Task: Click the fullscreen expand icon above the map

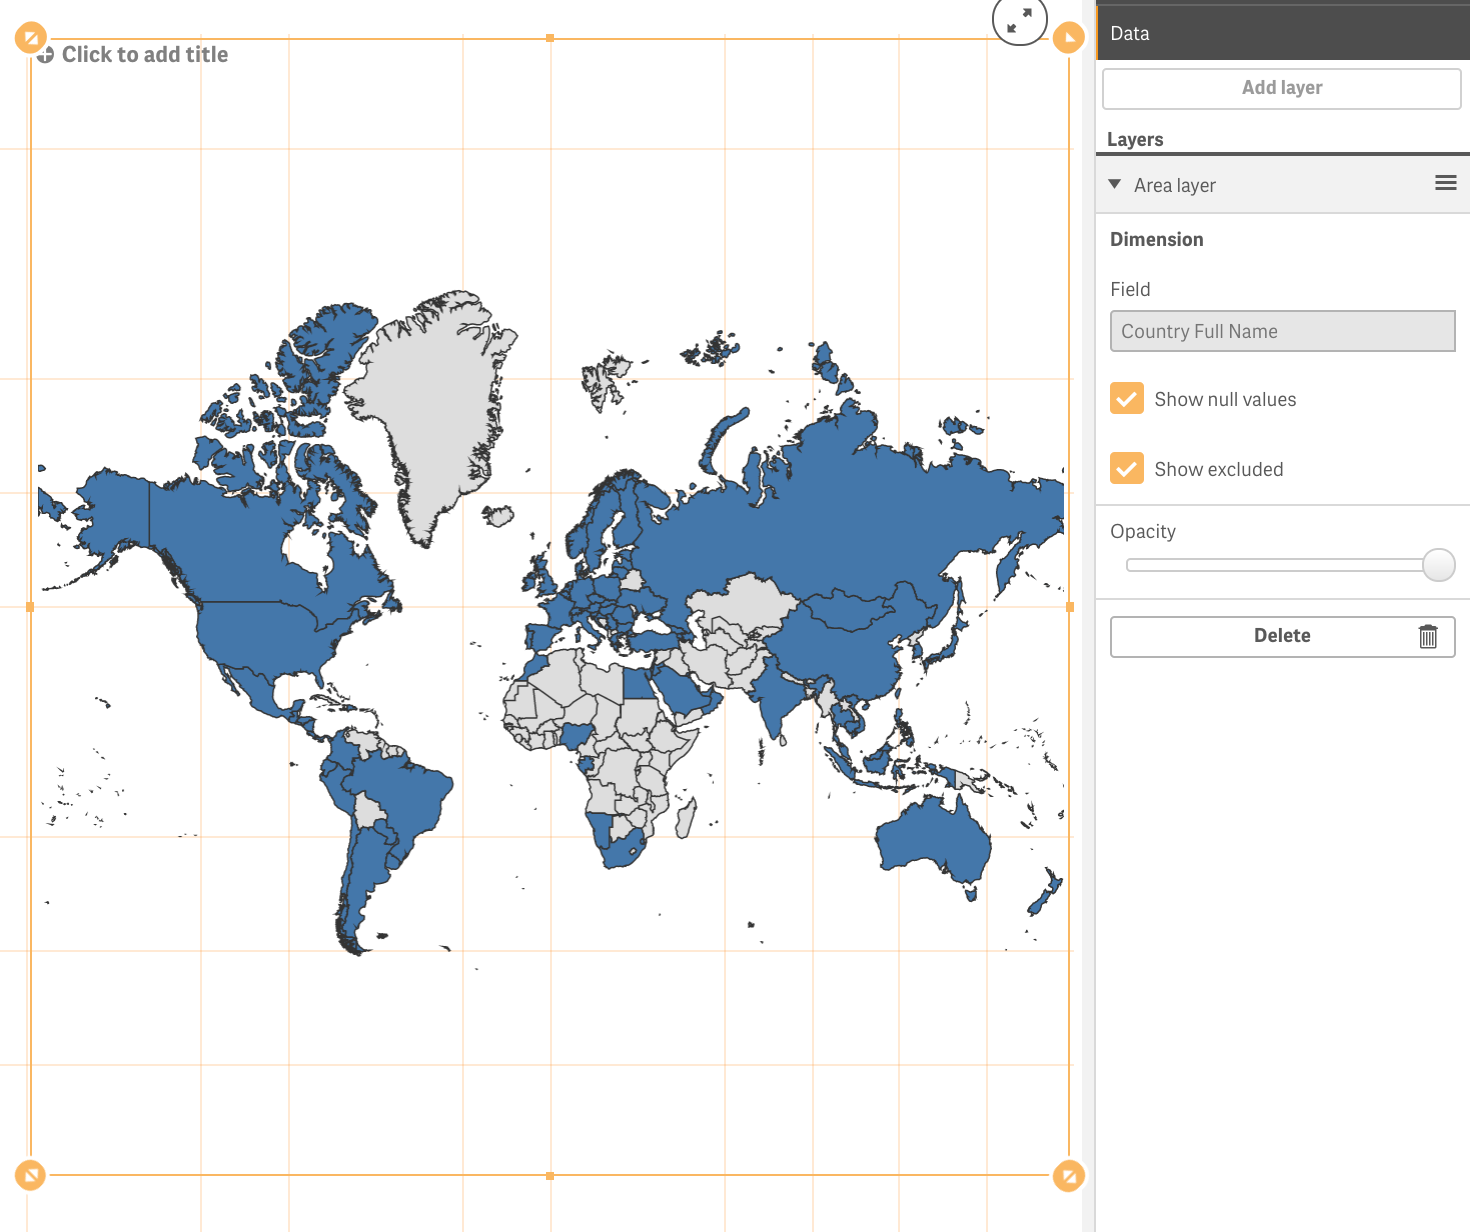Action: click(1019, 21)
